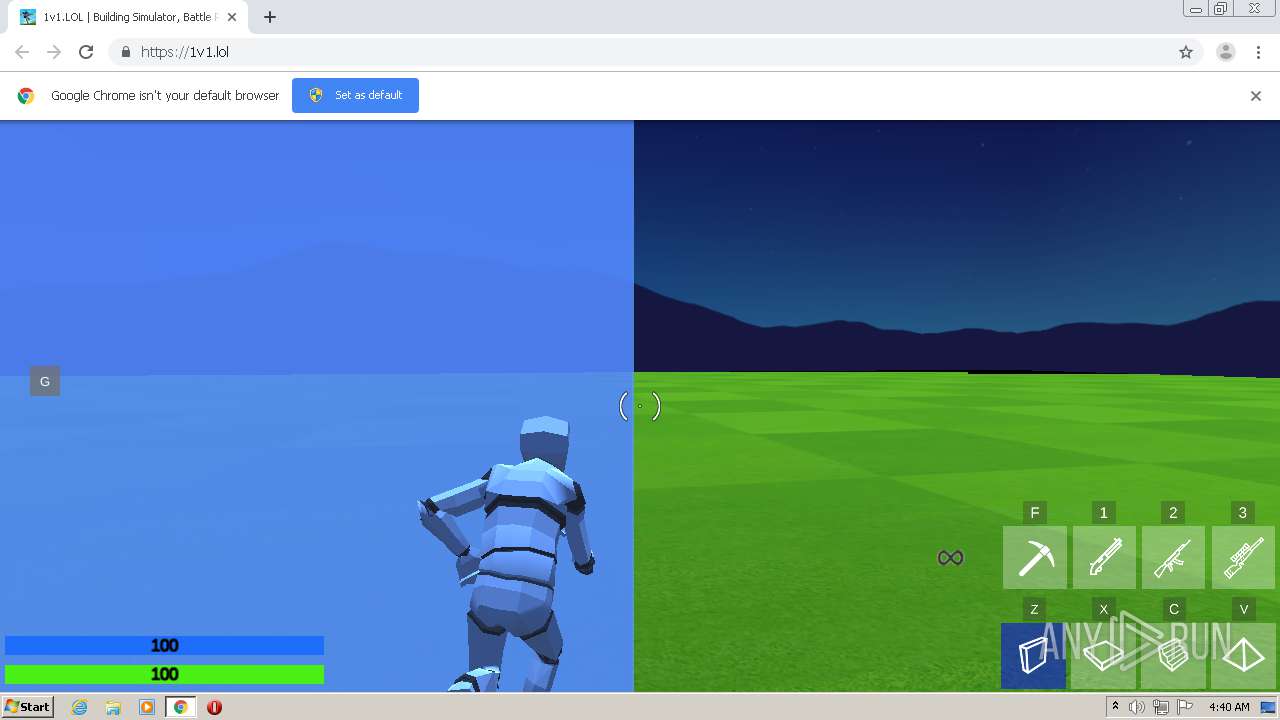Click the G key hint button

pos(45,381)
